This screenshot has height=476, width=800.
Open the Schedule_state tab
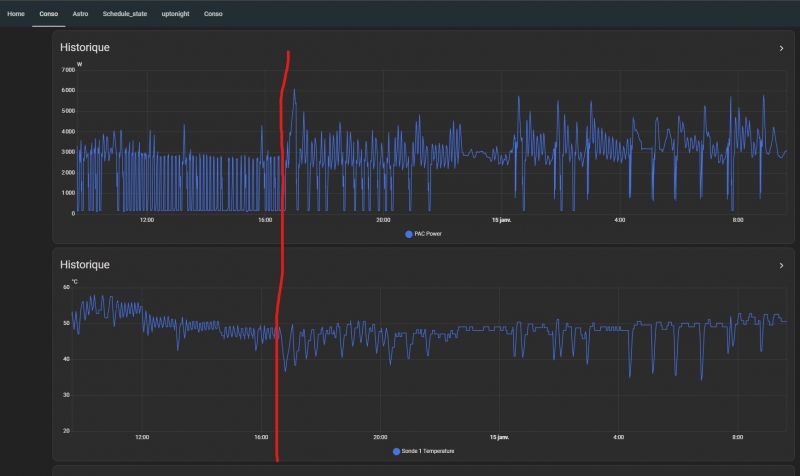click(124, 14)
